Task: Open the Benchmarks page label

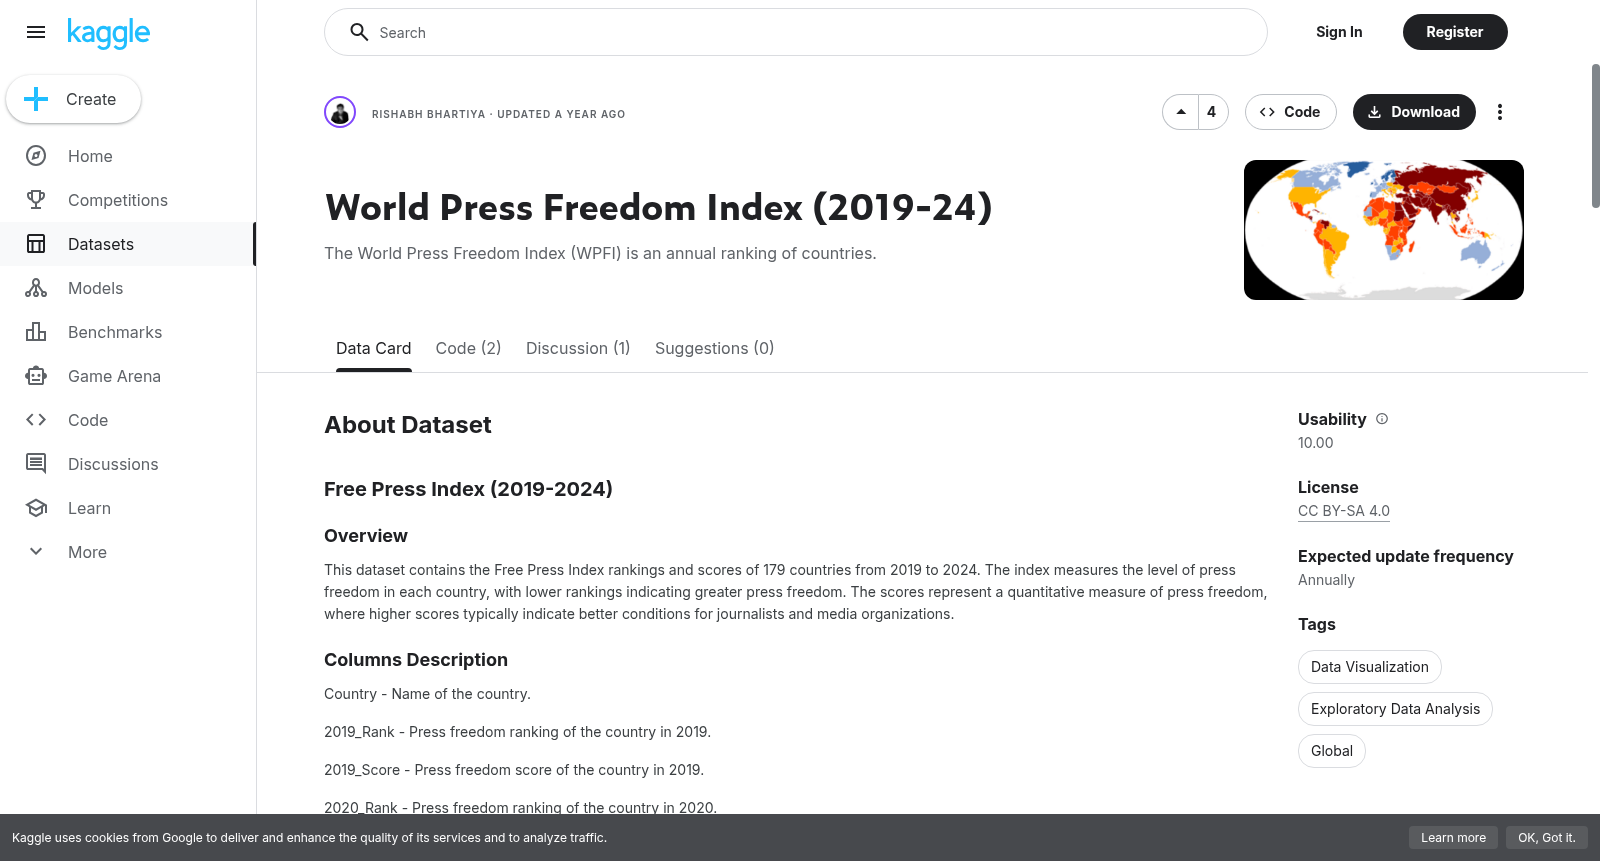Action: click(115, 332)
